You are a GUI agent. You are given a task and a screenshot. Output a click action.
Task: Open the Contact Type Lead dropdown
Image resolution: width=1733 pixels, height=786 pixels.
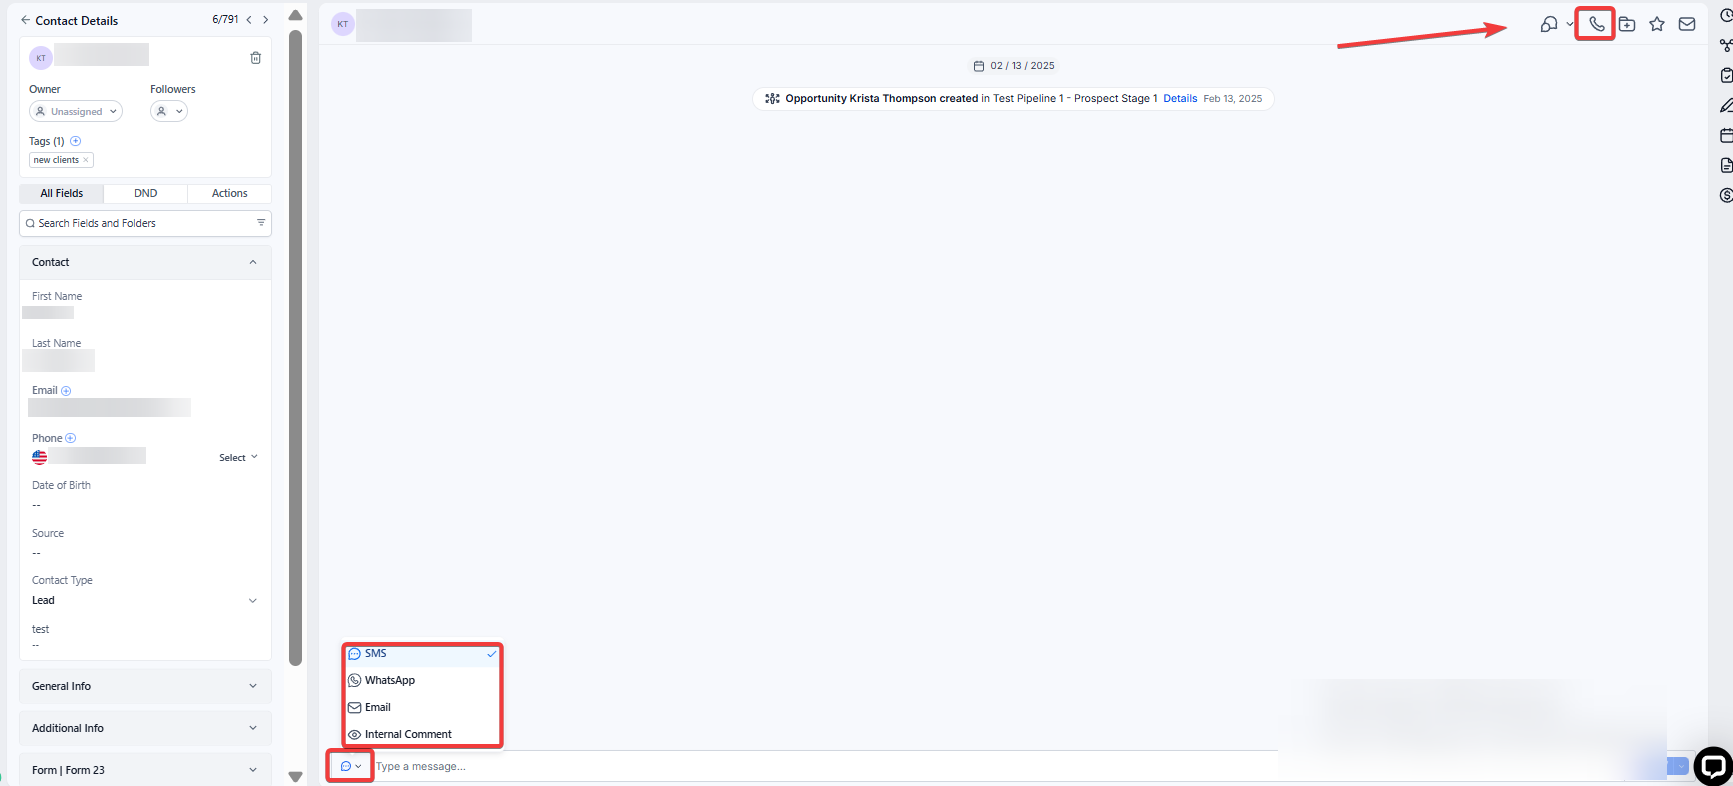(x=145, y=600)
